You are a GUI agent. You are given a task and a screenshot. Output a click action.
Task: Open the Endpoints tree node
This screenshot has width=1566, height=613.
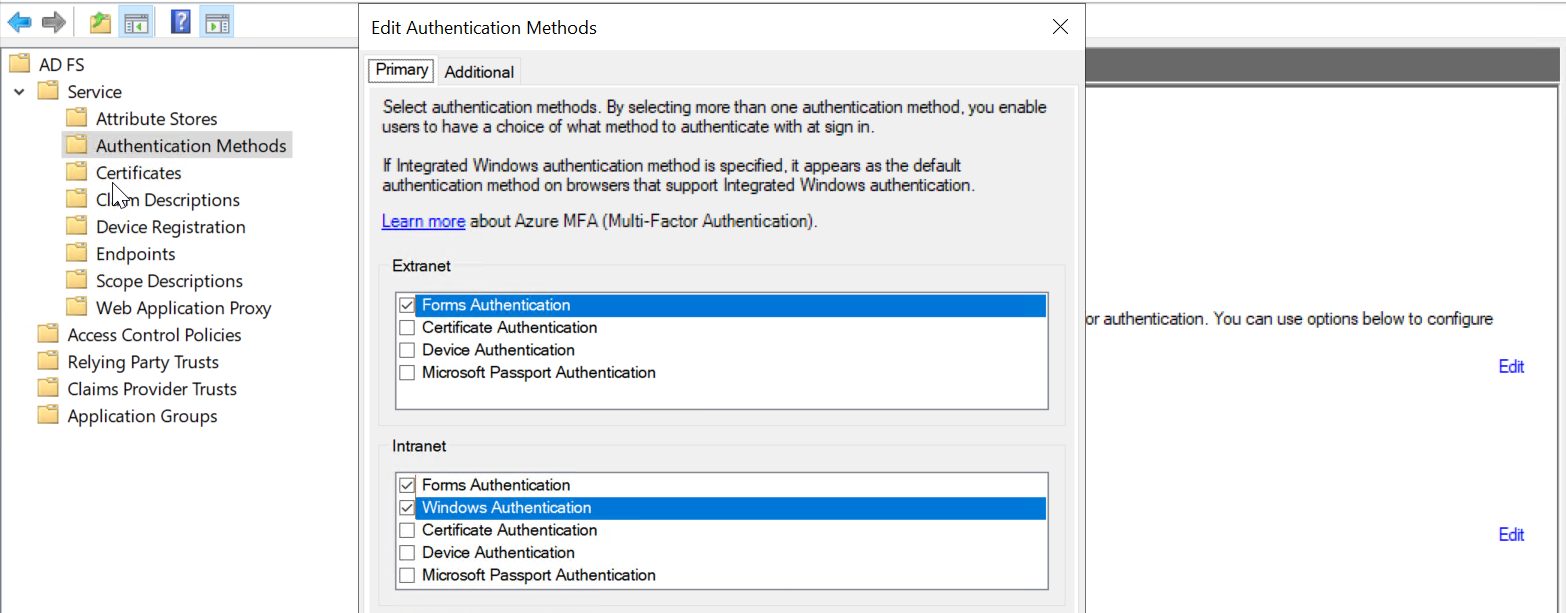coord(135,254)
